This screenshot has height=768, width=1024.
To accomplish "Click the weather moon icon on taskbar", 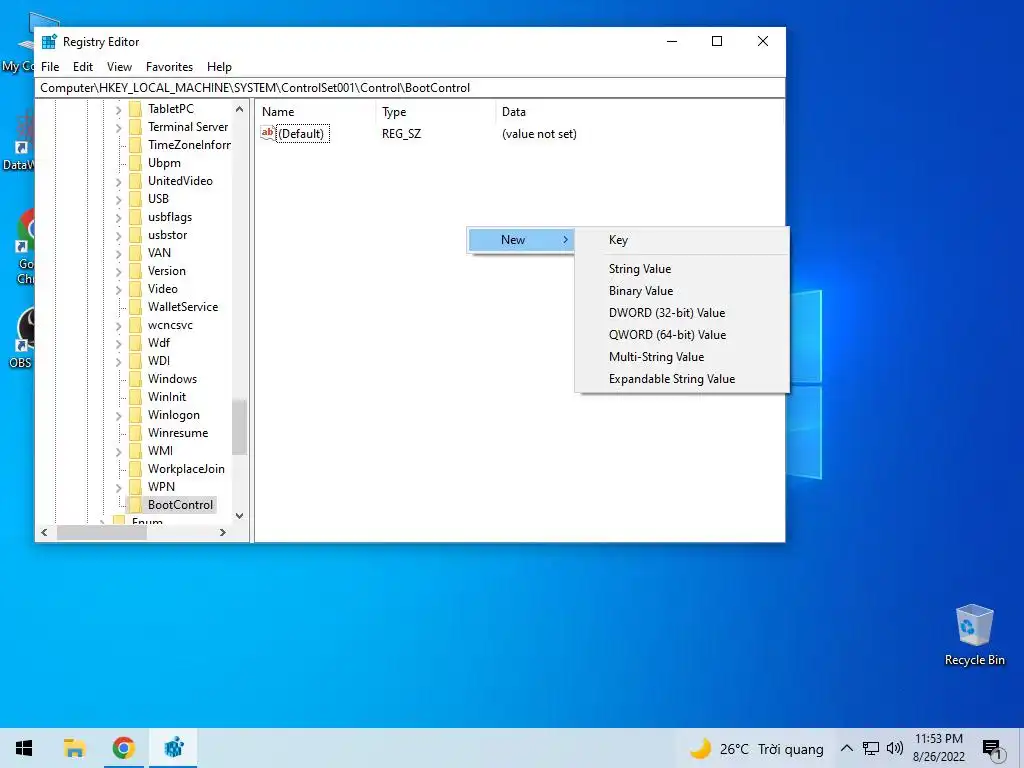I will click(x=700, y=748).
